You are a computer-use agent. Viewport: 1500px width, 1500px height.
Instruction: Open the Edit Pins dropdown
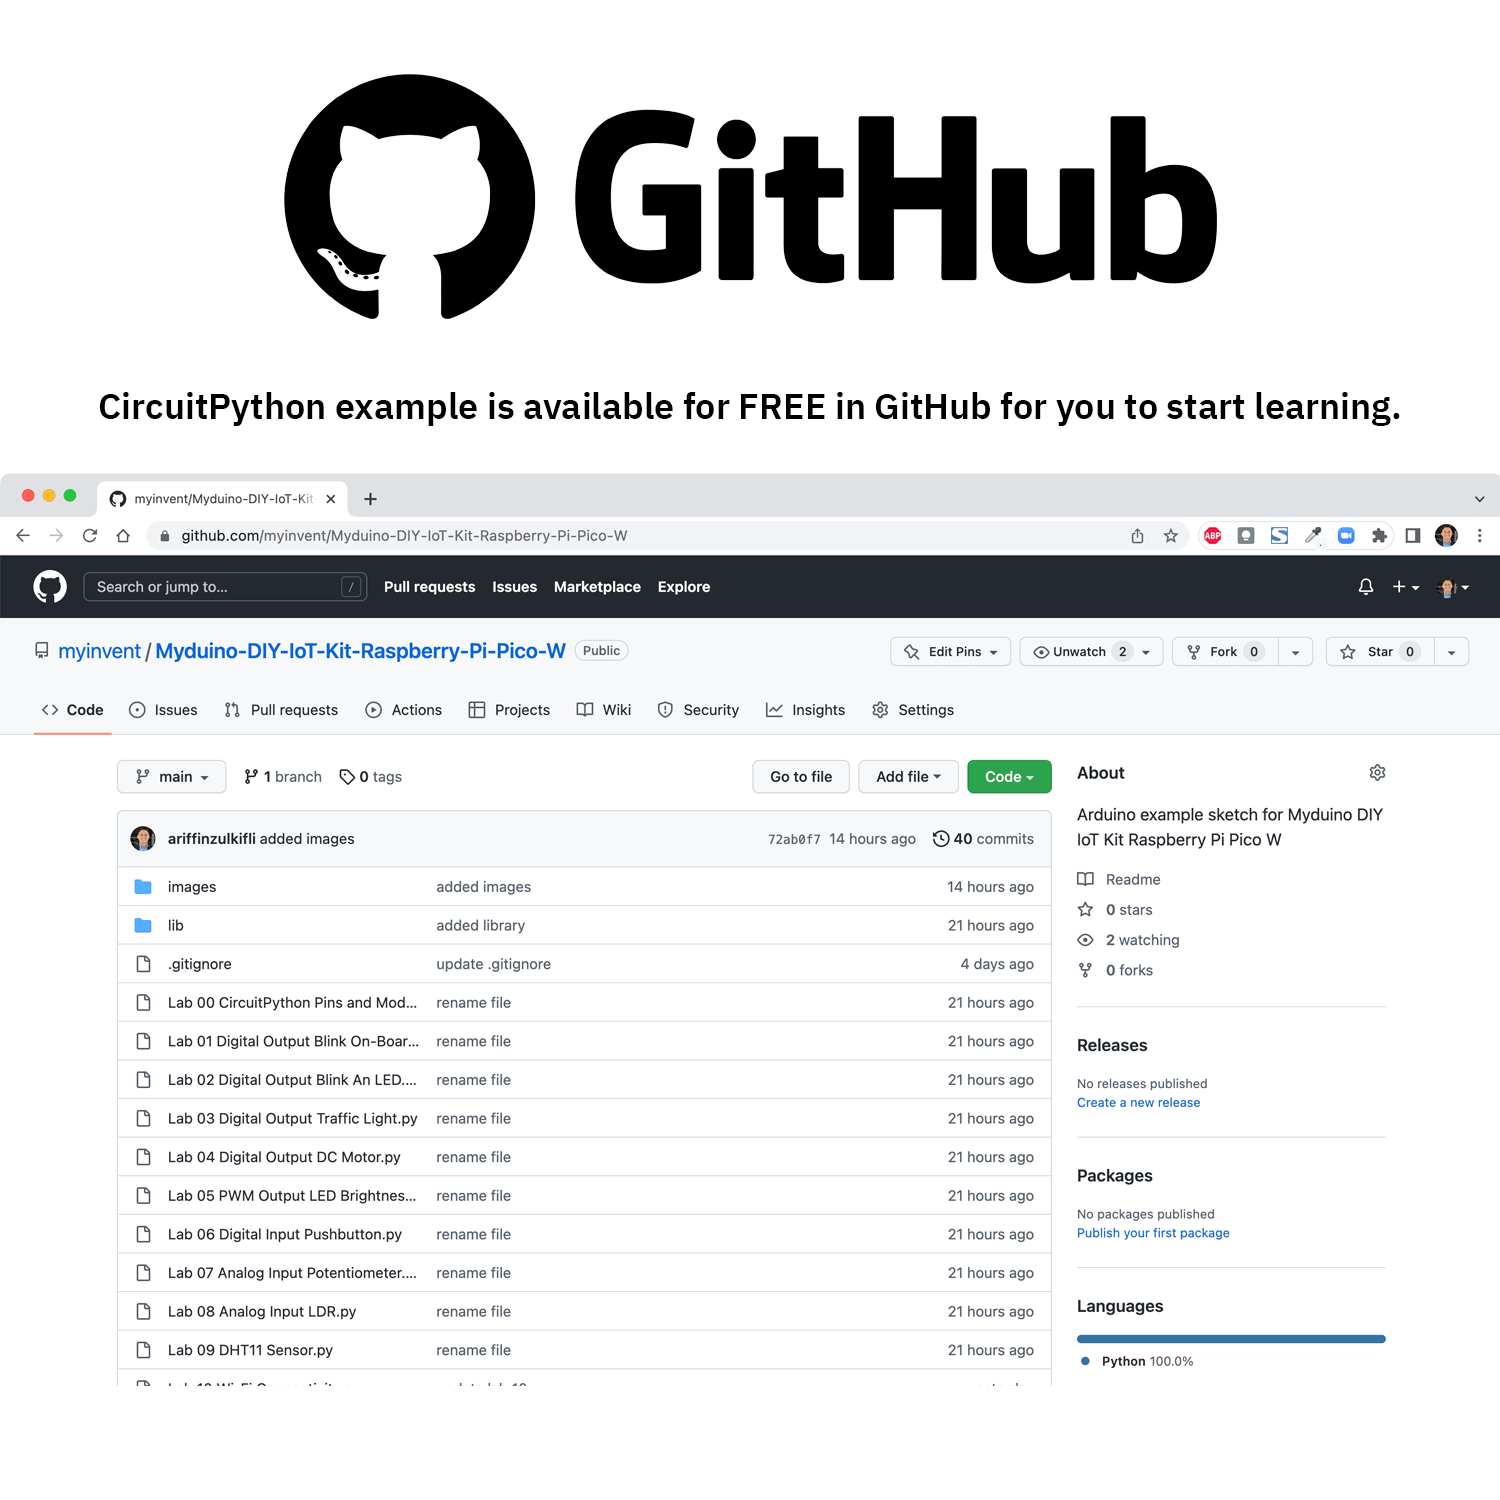(x=950, y=652)
